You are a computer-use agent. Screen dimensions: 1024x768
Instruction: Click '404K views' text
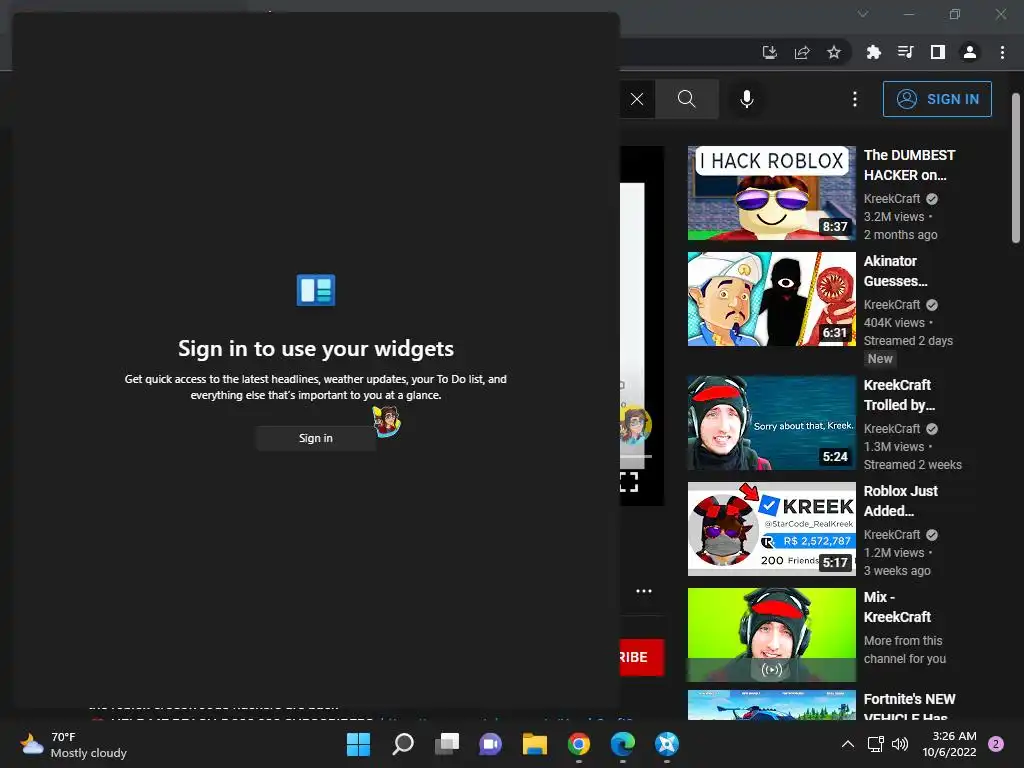point(893,323)
